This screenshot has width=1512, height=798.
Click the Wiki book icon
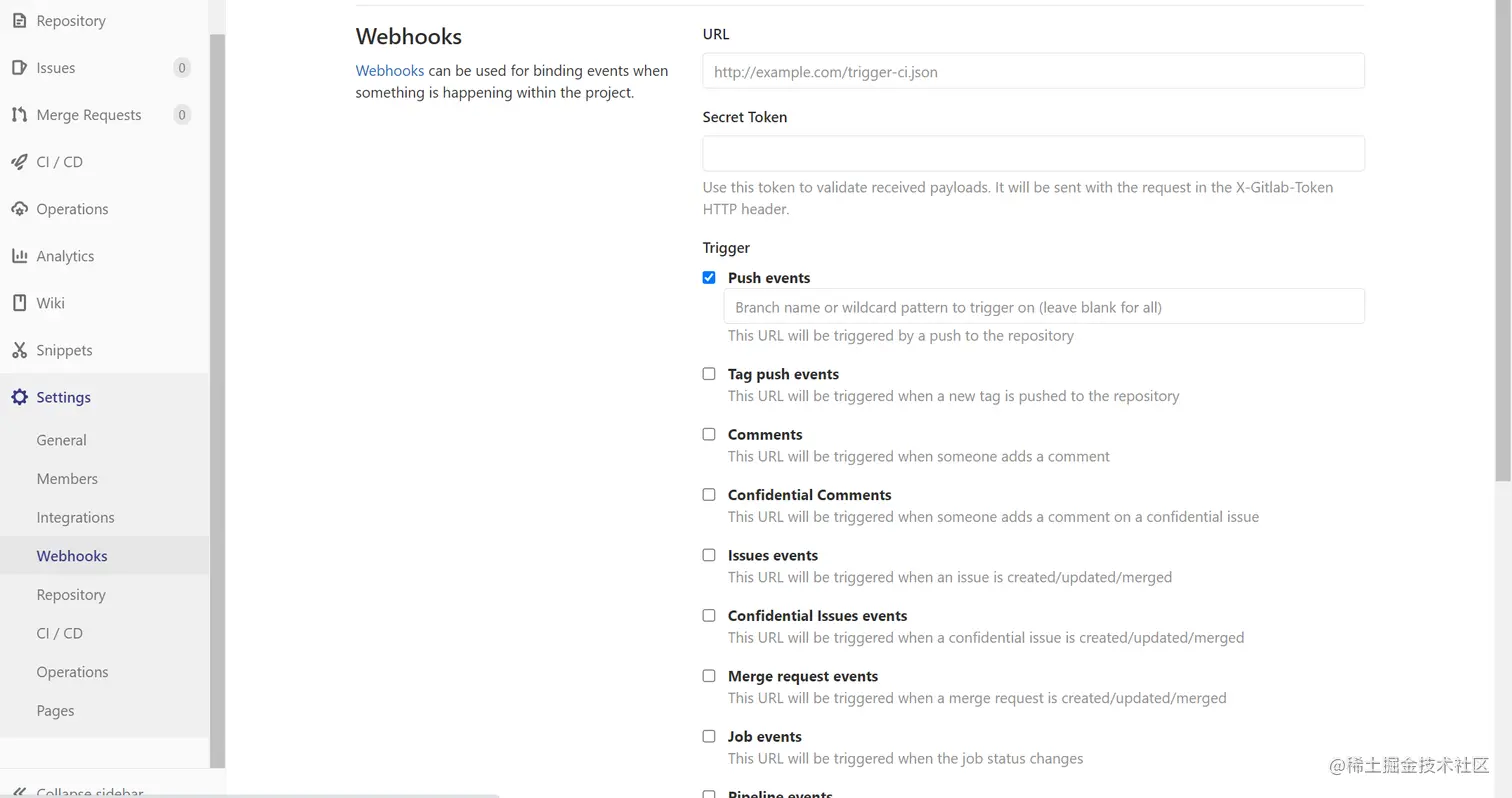point(19,303)
